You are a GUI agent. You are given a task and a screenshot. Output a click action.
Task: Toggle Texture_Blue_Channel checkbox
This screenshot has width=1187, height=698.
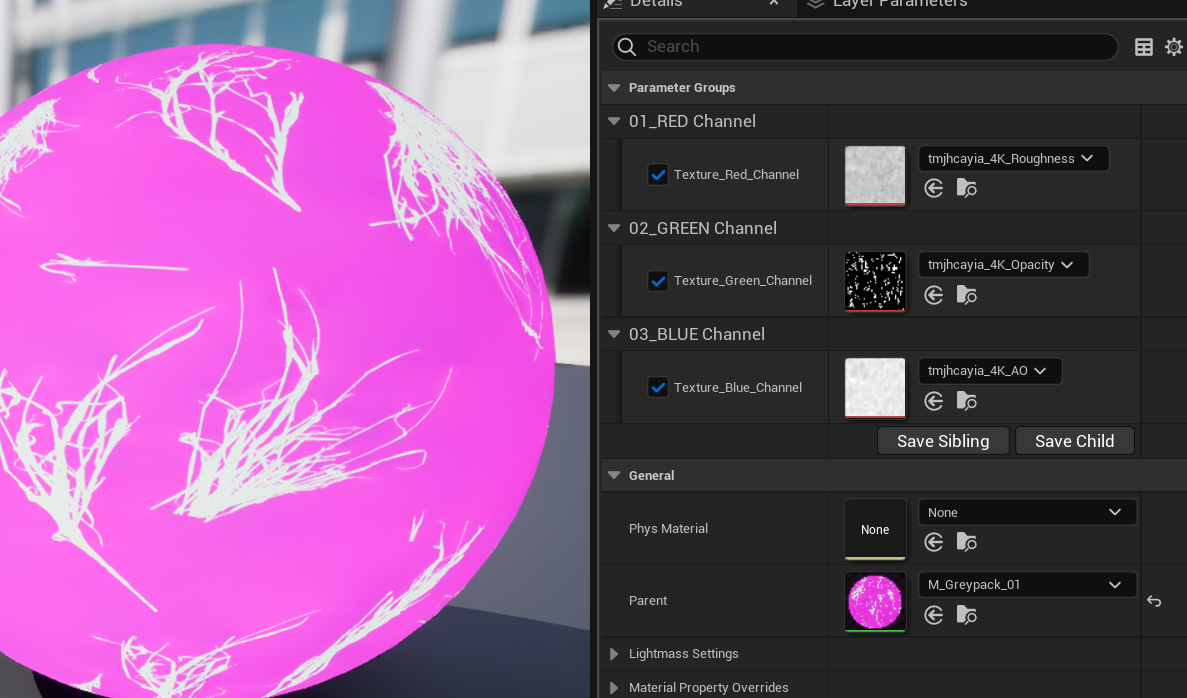pyautogui.click(x=658, y=388)
